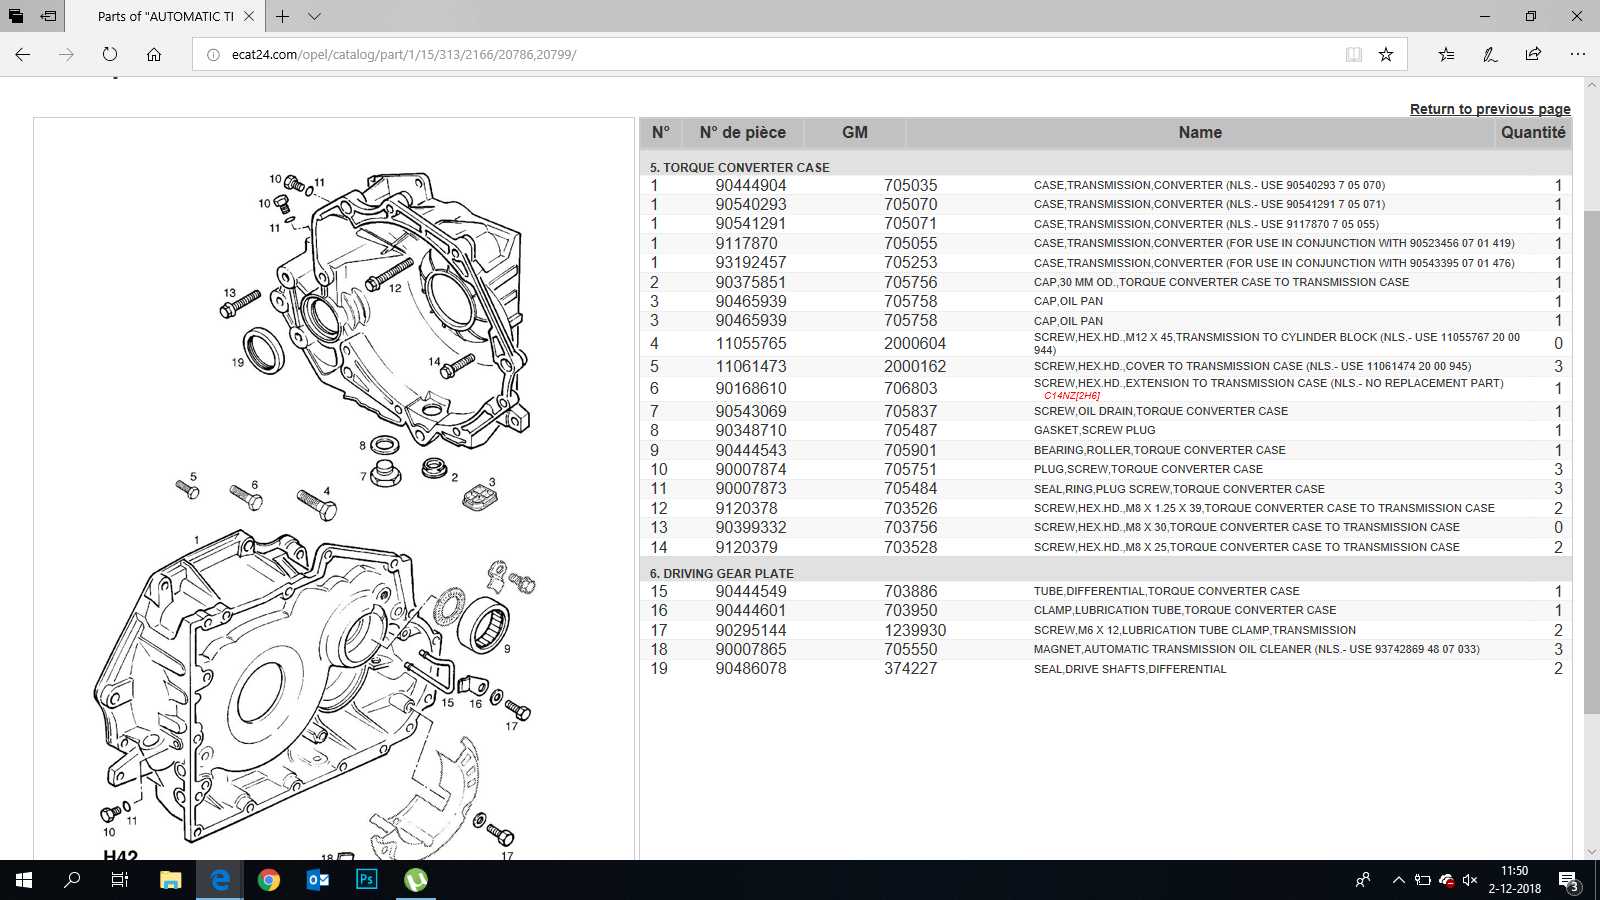Click the Add notes pen icon
This screenshot has width=1600, height=900.
(x=1490, y=54)
